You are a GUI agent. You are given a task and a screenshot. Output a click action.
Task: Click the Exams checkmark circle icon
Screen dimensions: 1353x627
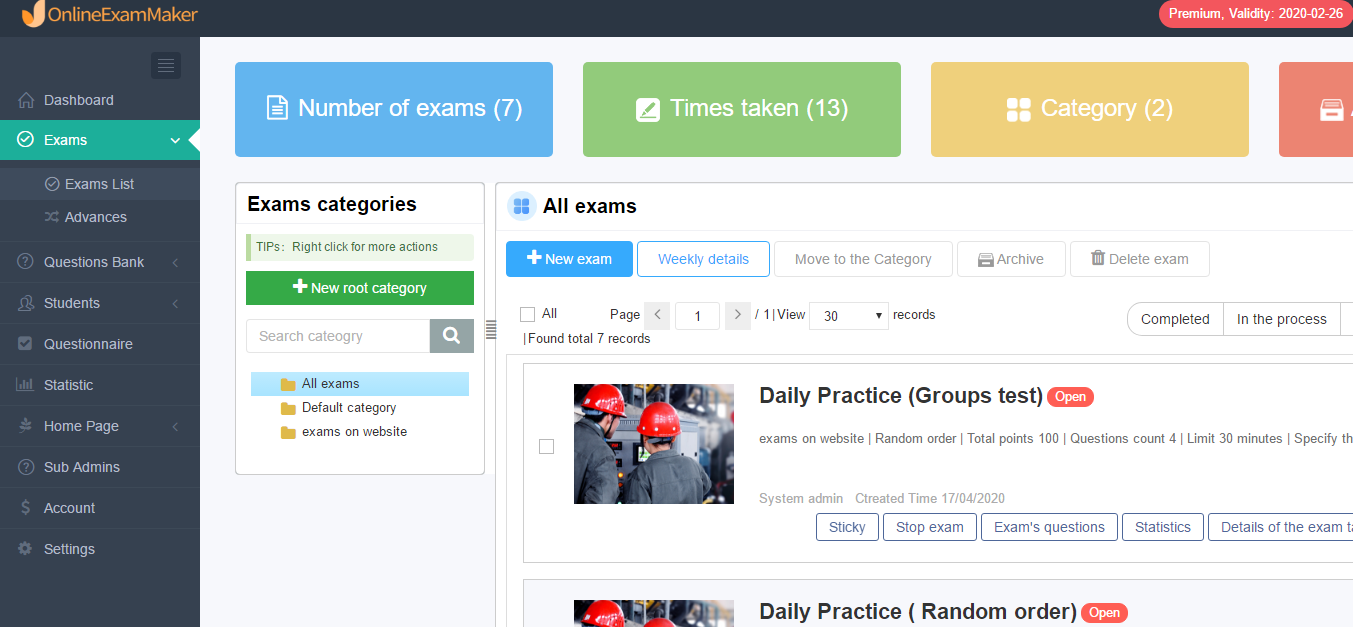point(26,140)
